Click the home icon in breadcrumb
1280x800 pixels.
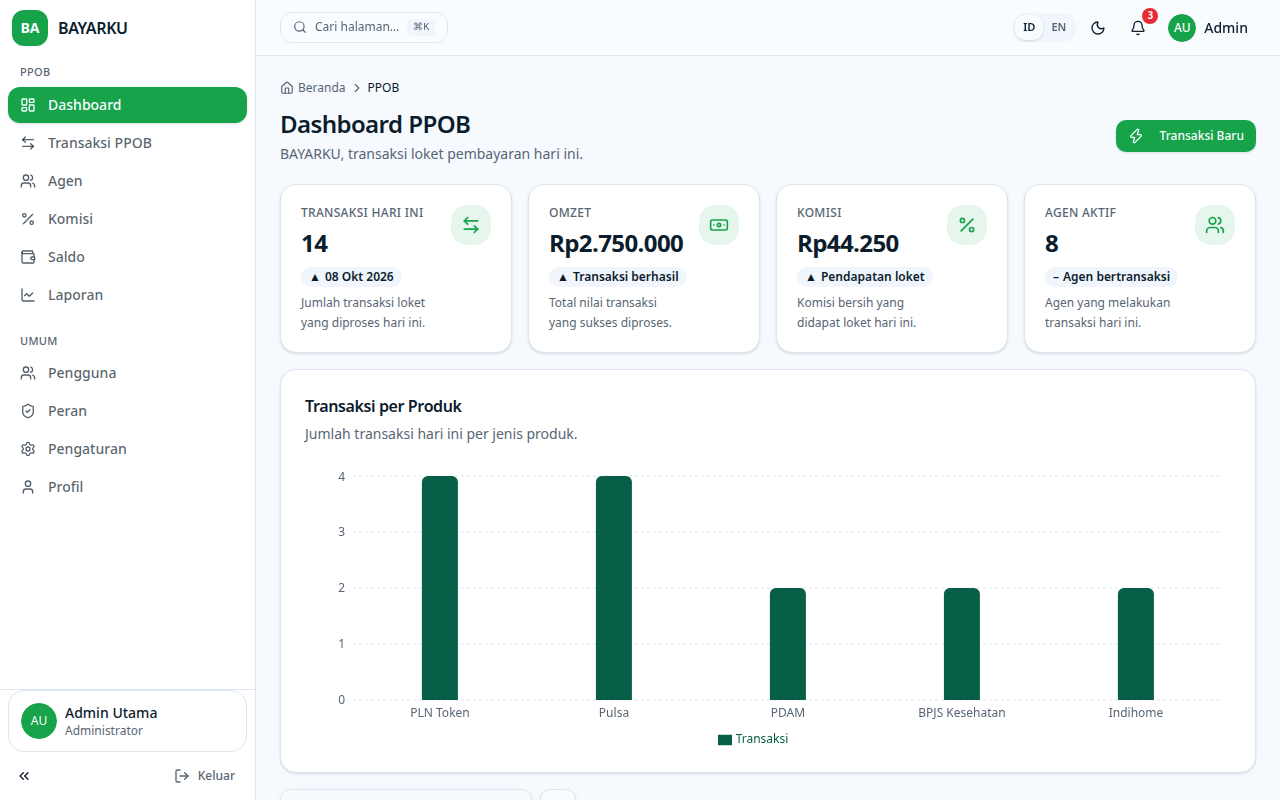click(287, 88)
